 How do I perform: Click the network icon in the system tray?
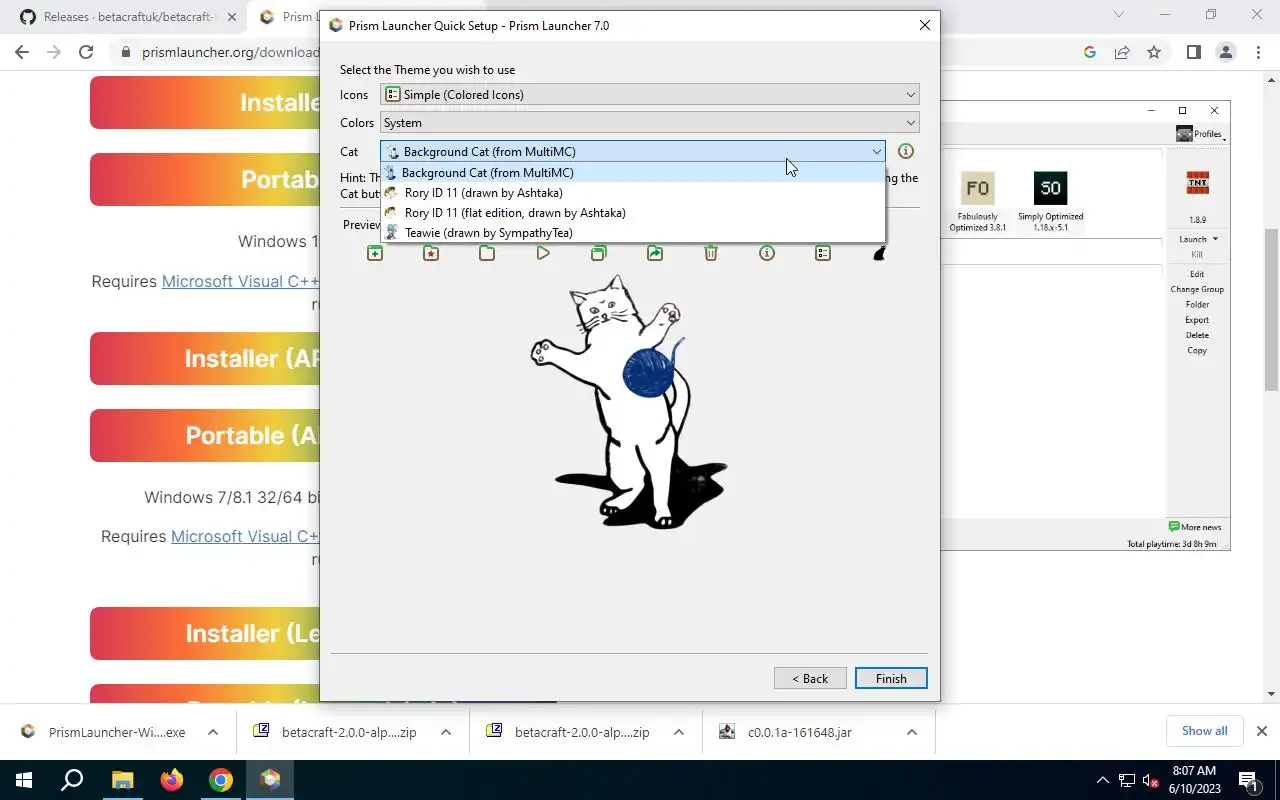tap(1127, 780)
